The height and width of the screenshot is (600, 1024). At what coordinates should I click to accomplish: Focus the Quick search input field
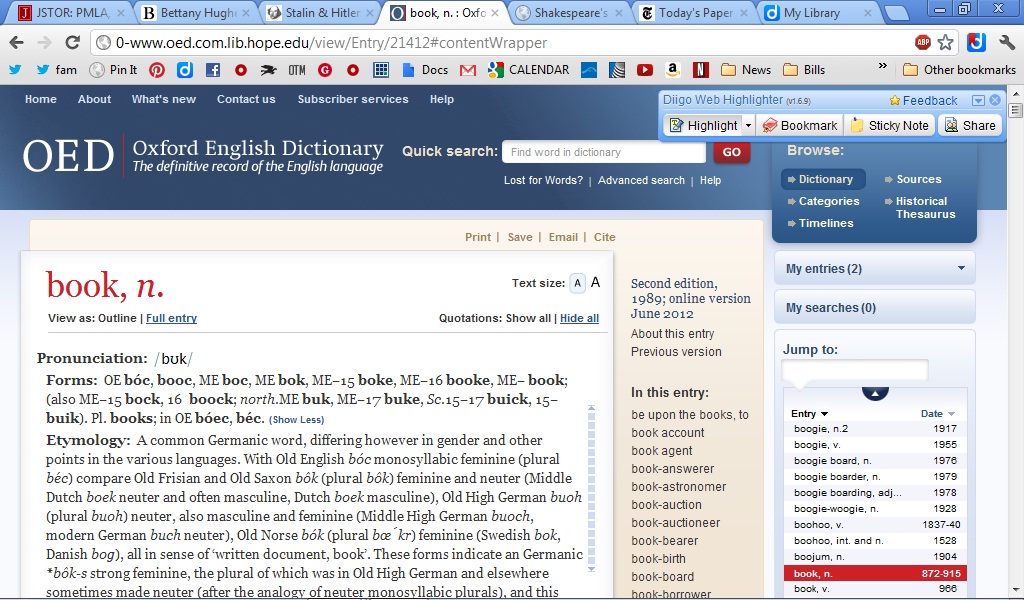(x=604, y=152)
